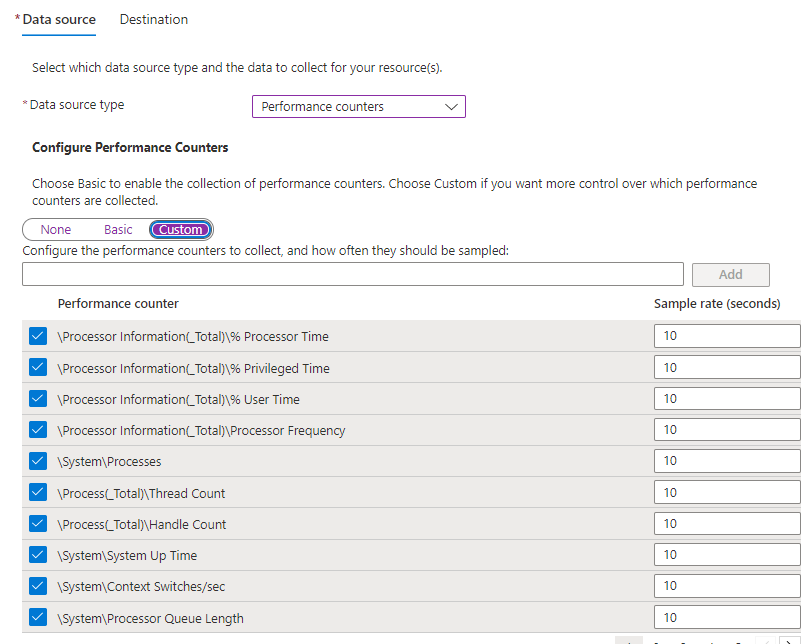811x644 pixels.
Task: Uncheck the Context Switches/sec counter
Action: [x=38, y=585]
